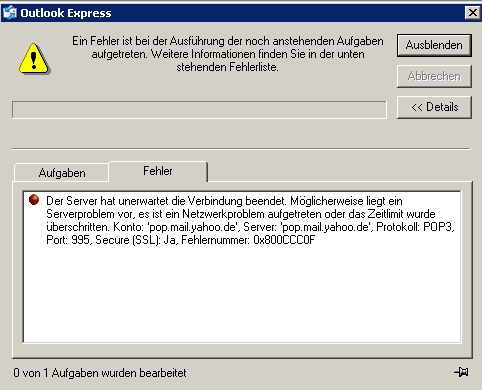
Task: Click the Outlook Express title bar icon
Action: [x=9, y=13]
